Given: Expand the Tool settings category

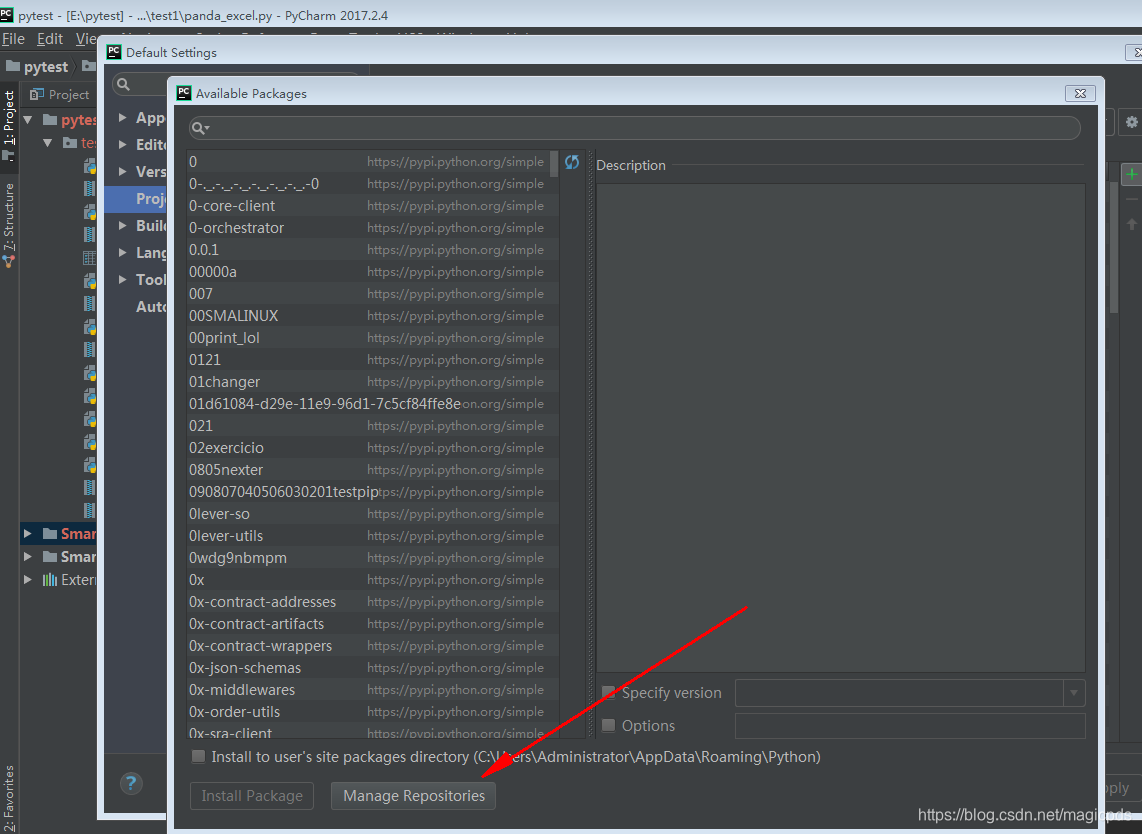Looking at the screenshot, I should pyautogui.click(x=122, y=279).
